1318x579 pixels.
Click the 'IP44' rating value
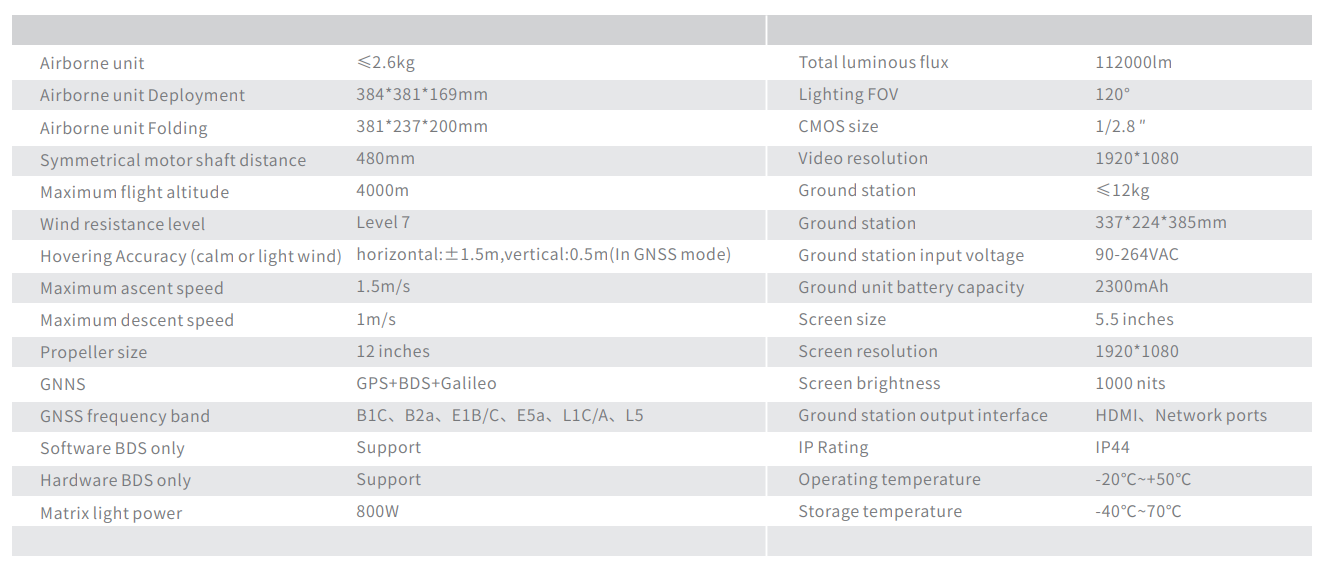coord(1112,447)
